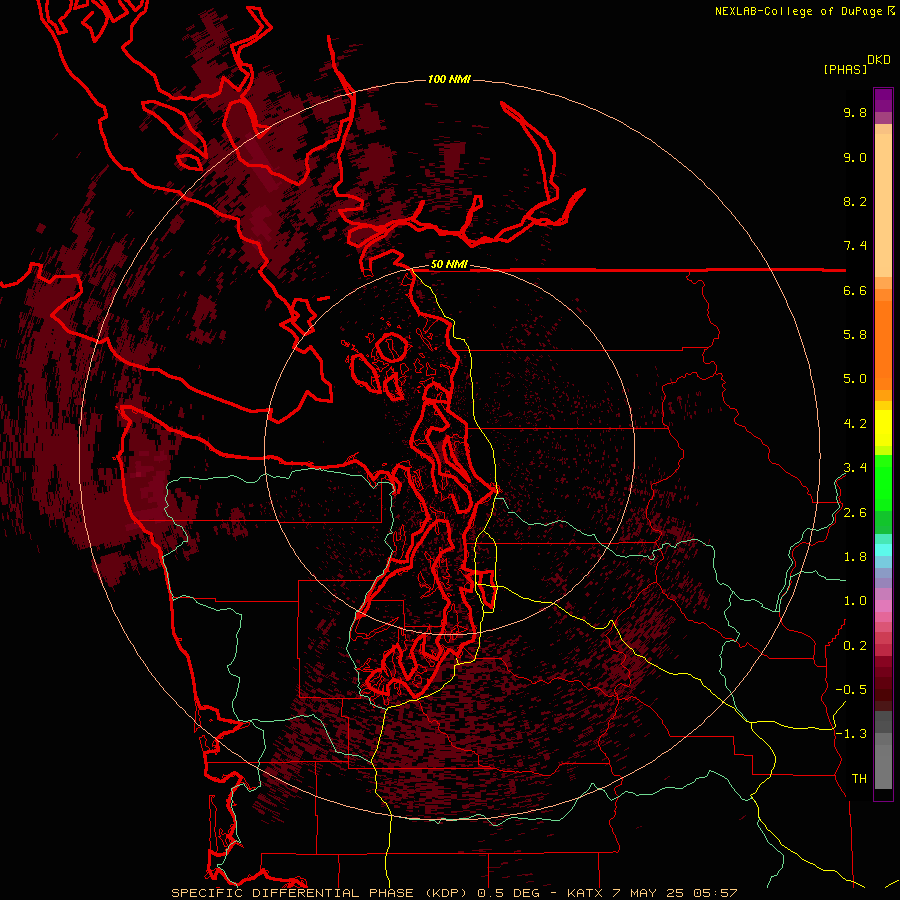Click the 6.6 scale value
This screenshot has height=900, width=900.
pyautogui.click(x=855, y=290)
